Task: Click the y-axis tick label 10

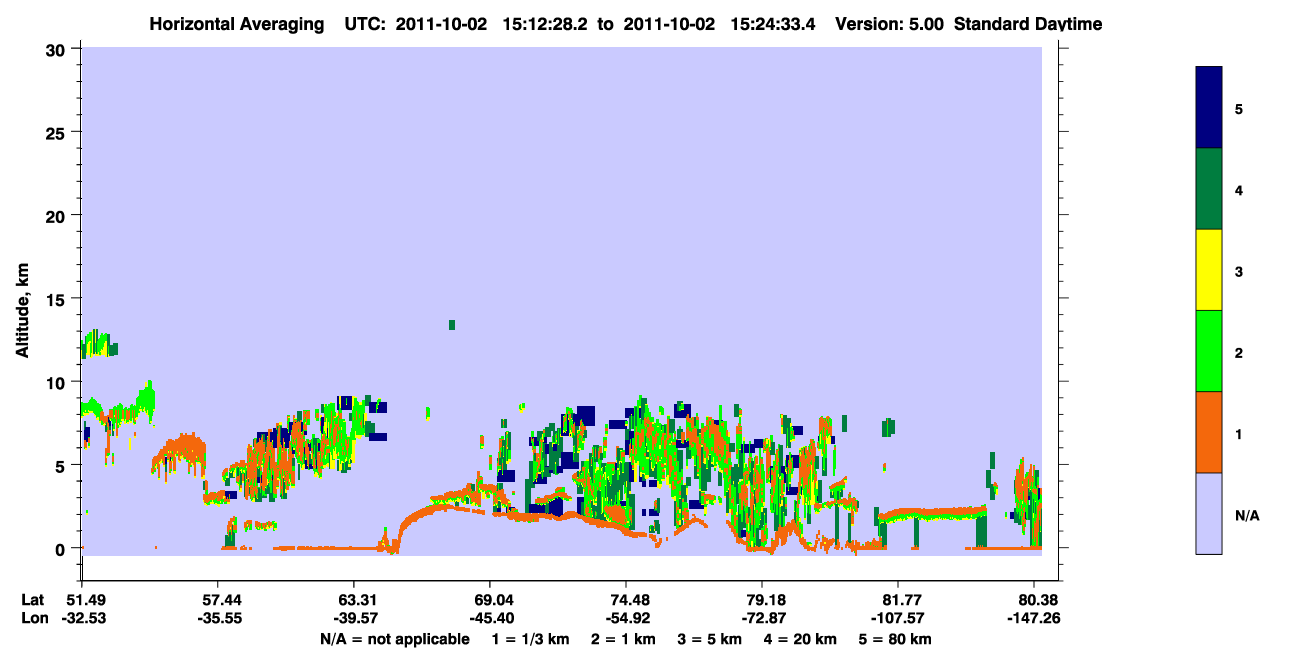Action: (x=57, y=382)
